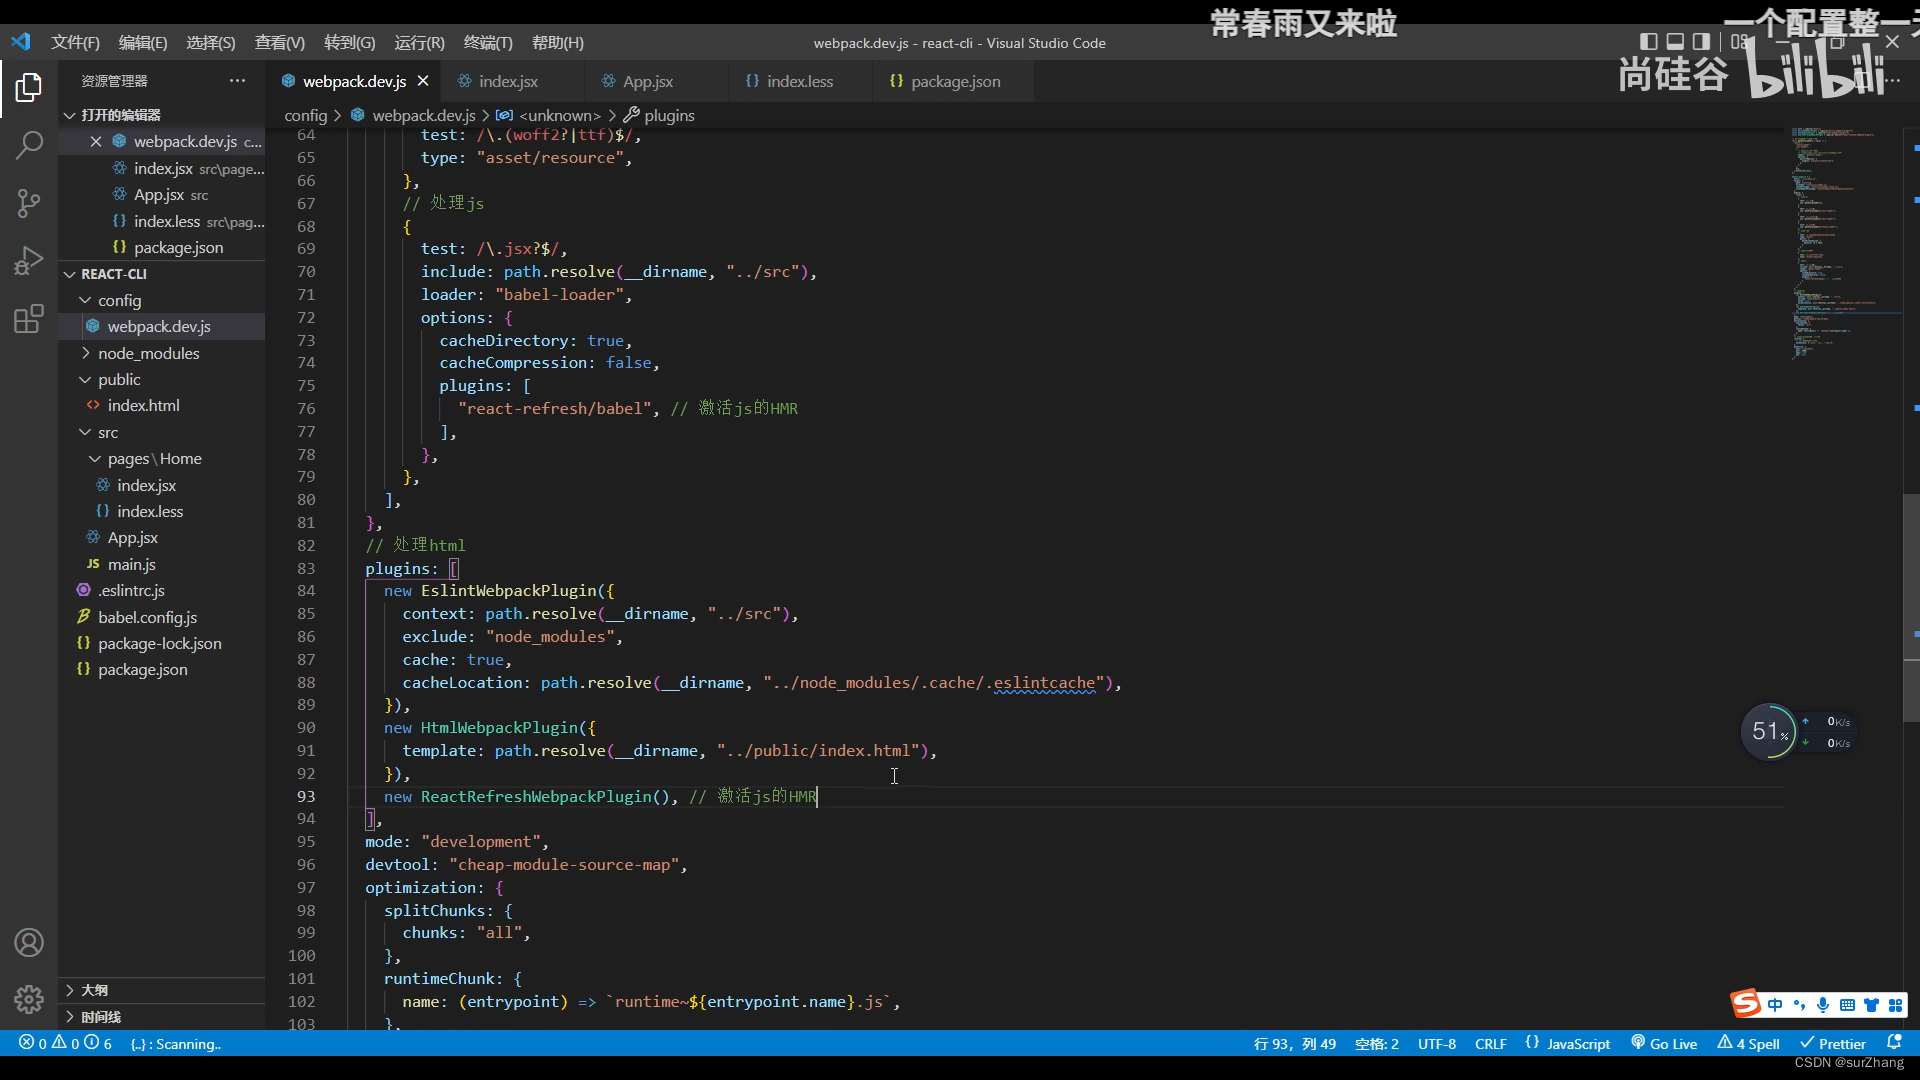
Task: Open the View (查看) menu
Action: 279,42
